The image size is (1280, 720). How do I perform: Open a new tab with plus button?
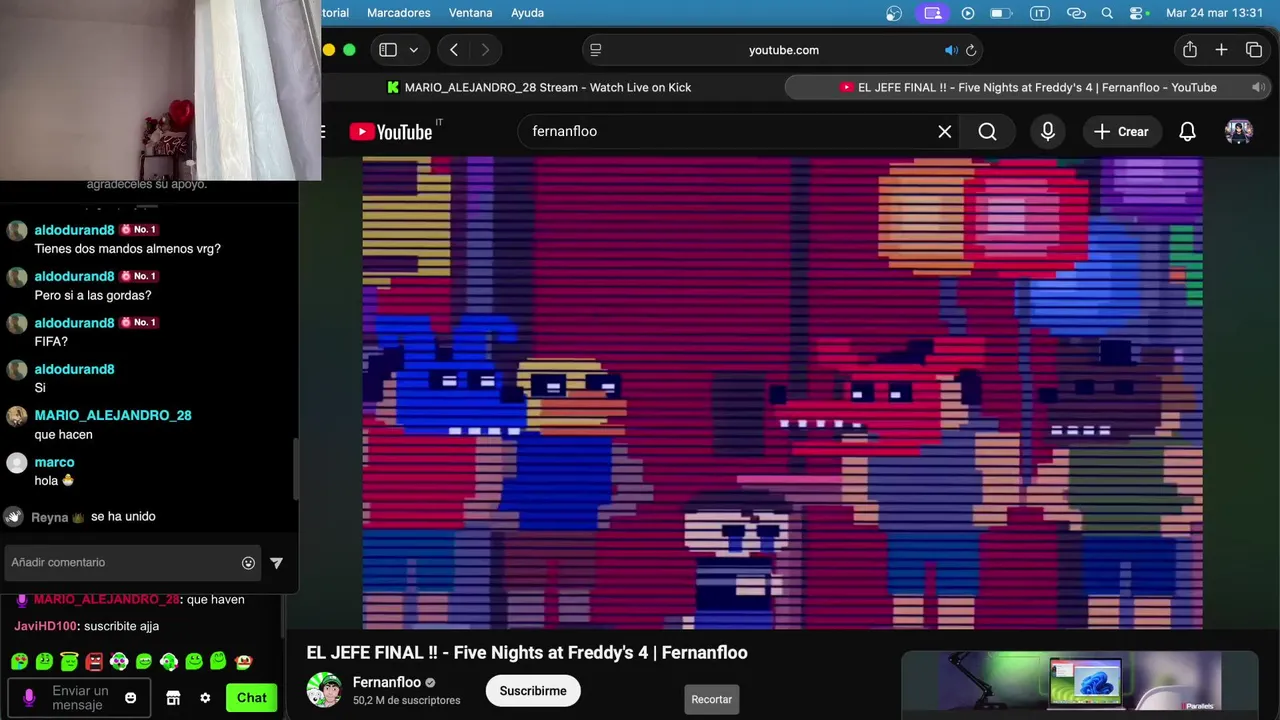1221,50
